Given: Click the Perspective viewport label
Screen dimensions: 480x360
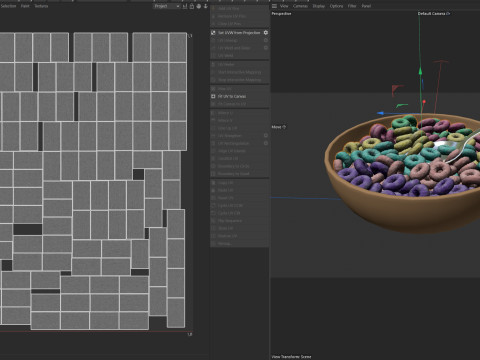Looking at the screenshot, I should [x=281, y=14].
